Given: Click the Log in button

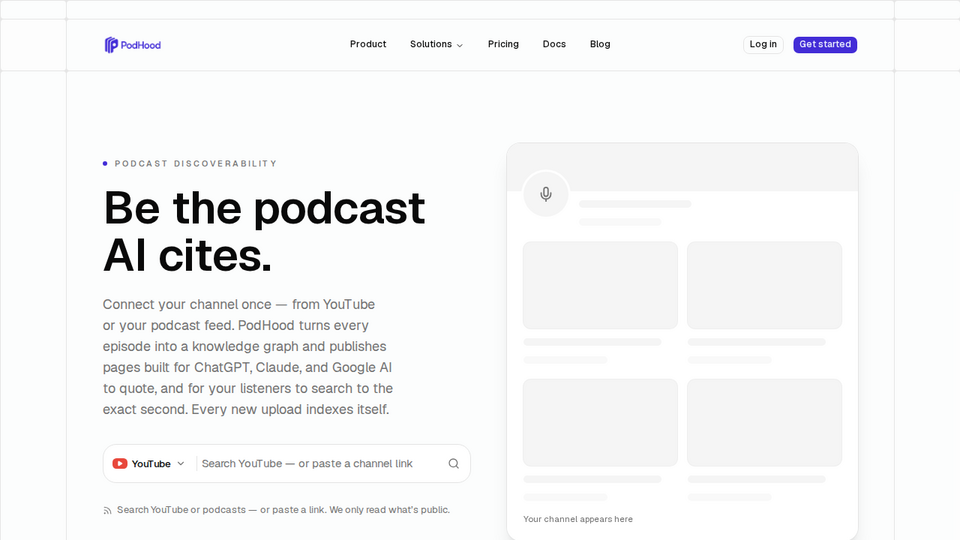Looking at the screenshot, I should (763, 44).
